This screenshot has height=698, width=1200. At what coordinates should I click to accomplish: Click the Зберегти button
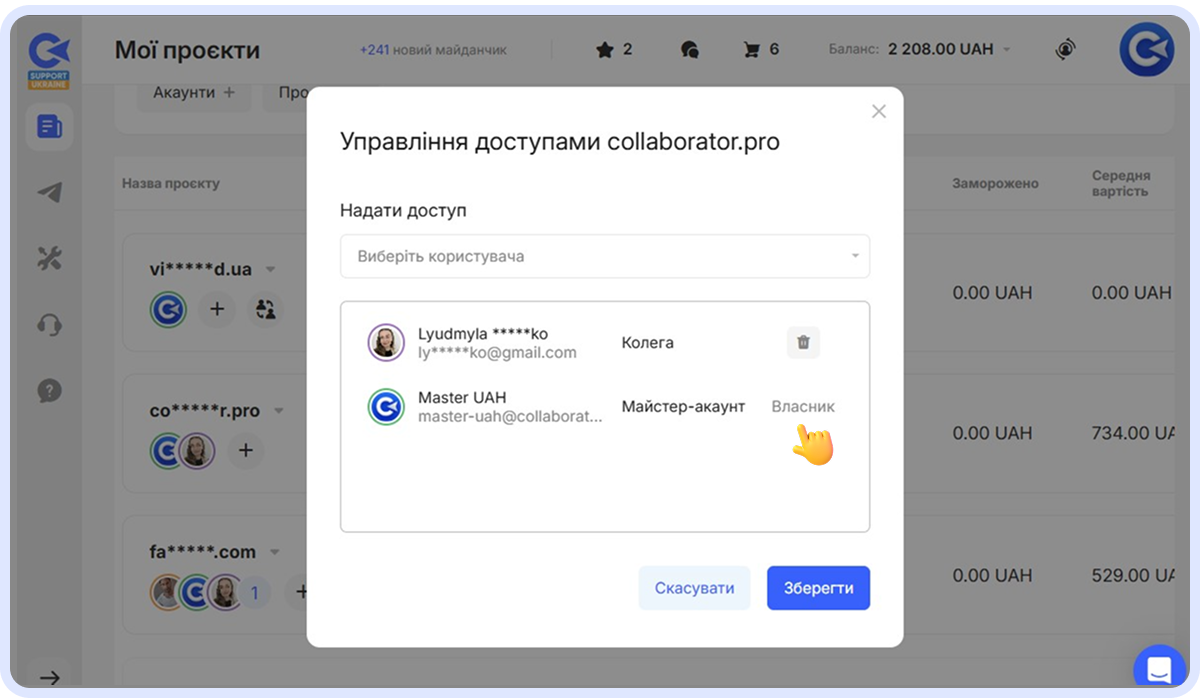pos(818,588)
